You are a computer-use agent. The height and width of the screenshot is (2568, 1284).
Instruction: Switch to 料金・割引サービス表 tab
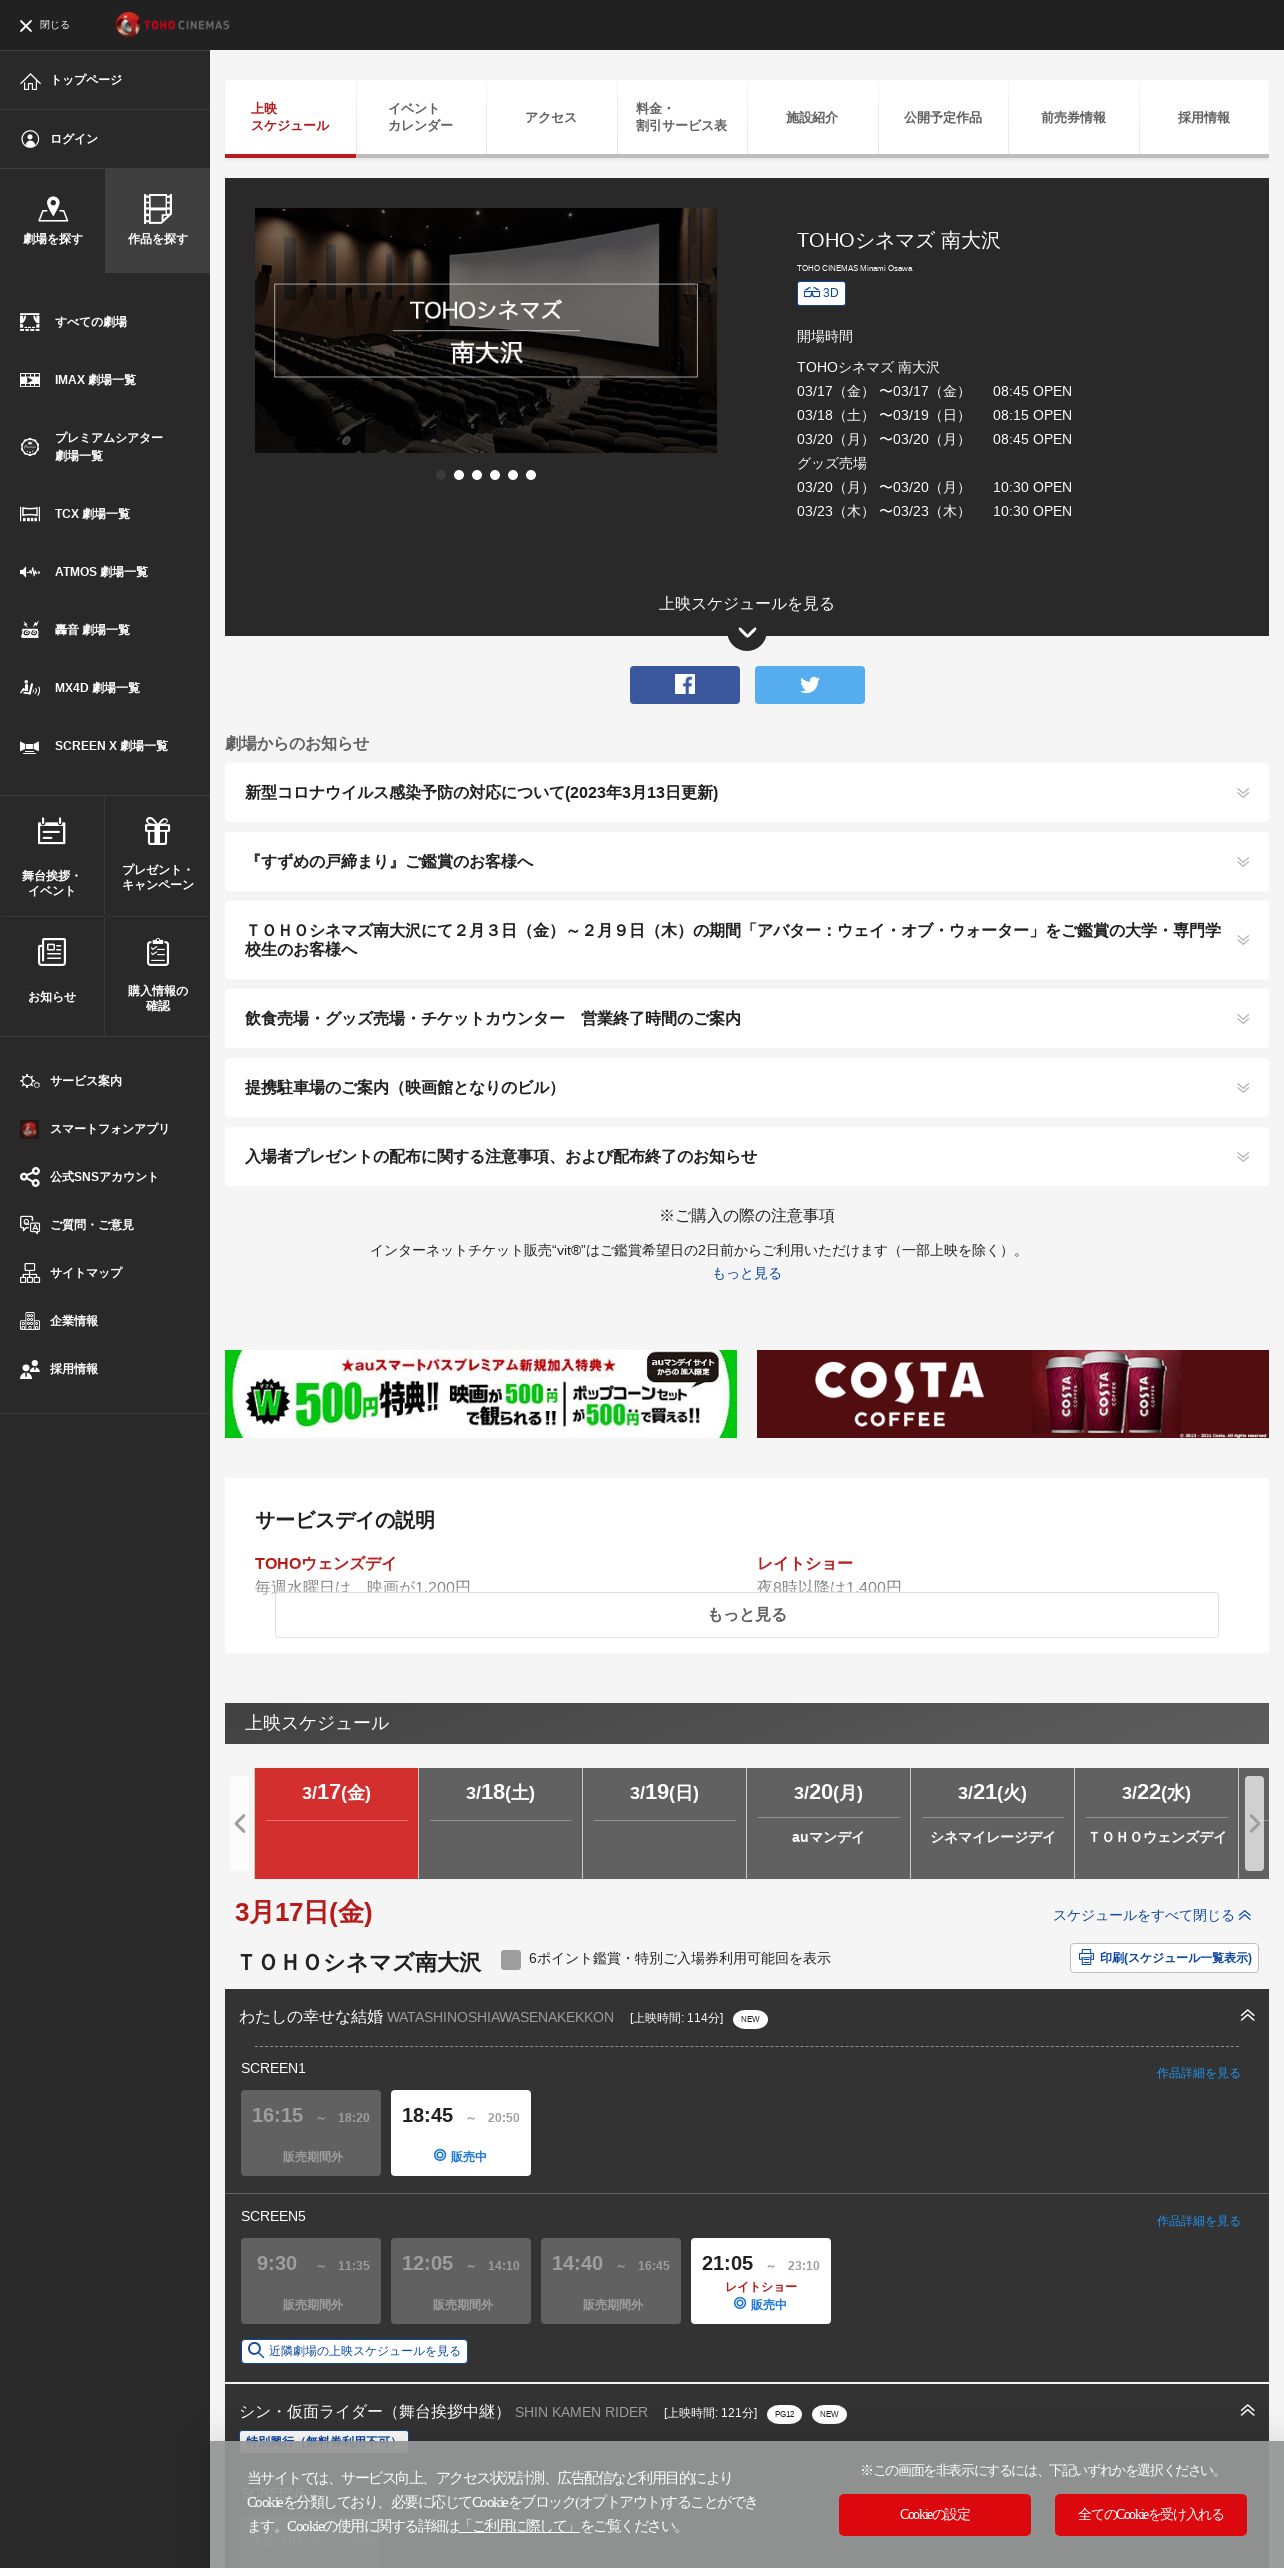coord(682,118)
